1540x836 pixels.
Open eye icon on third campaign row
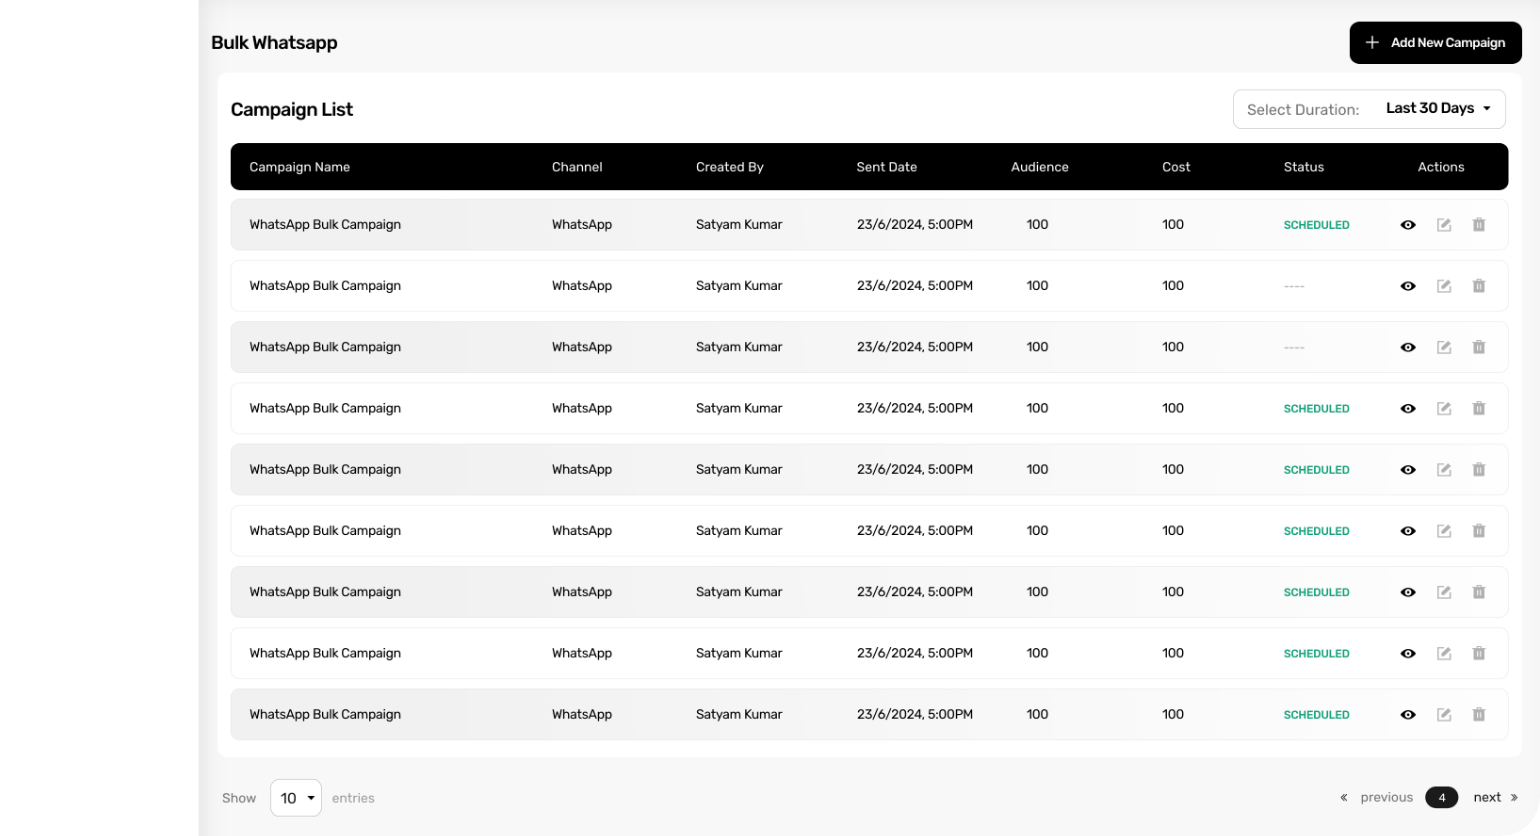1408,347
